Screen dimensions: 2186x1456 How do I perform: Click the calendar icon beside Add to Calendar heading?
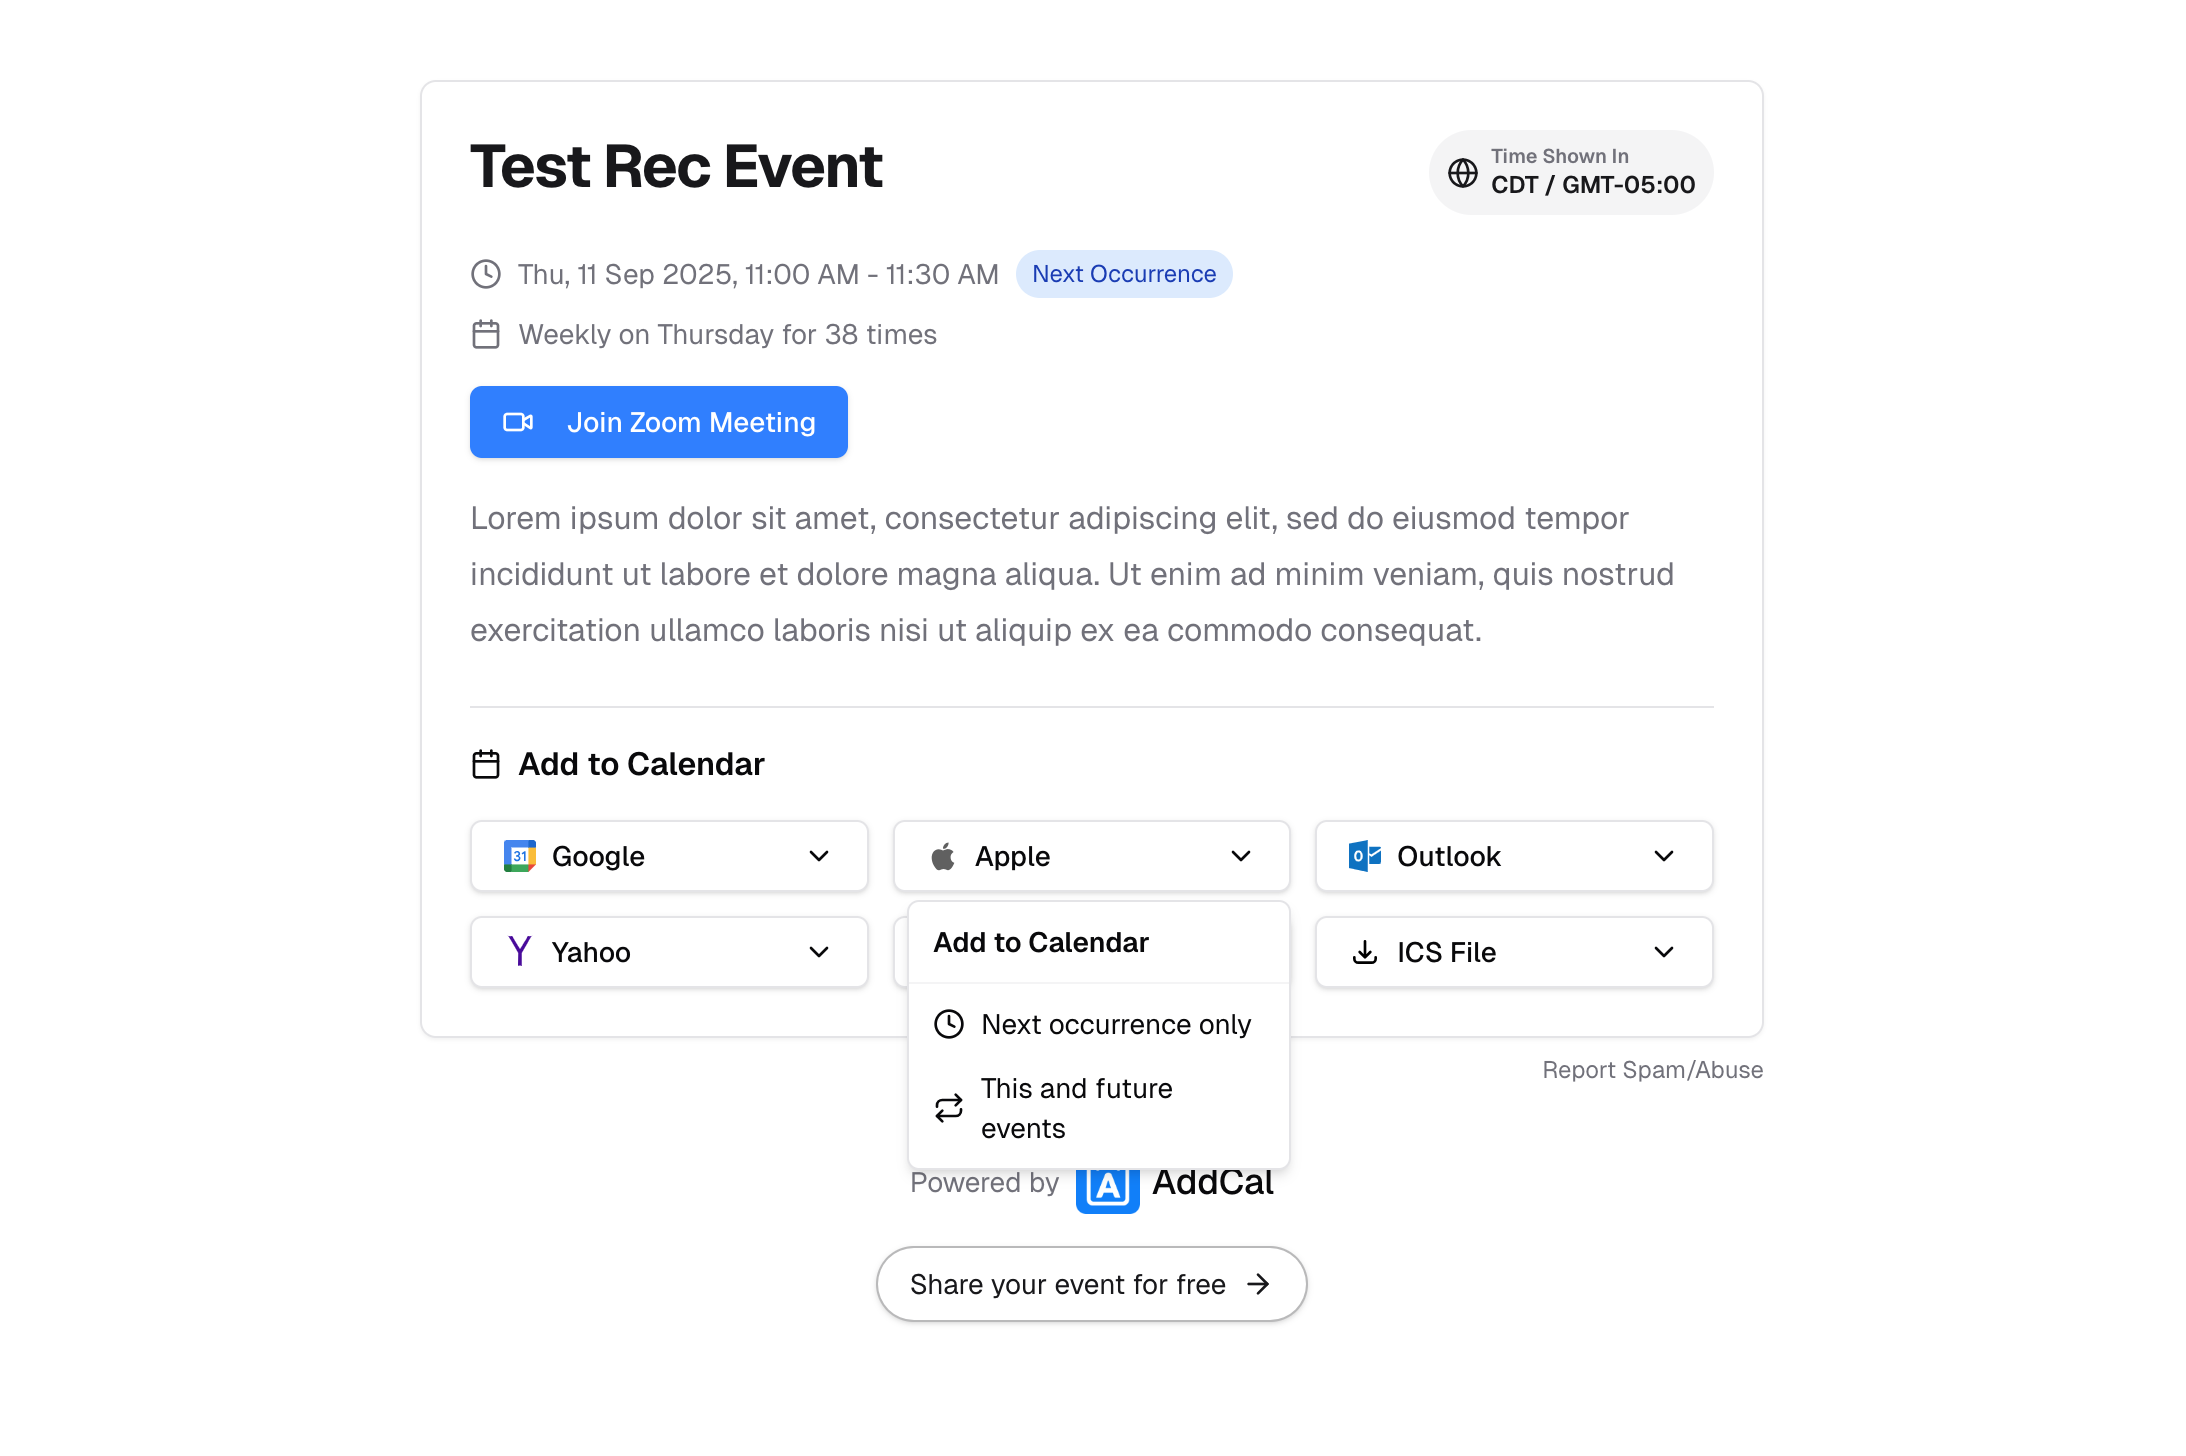tap(485, 763)
